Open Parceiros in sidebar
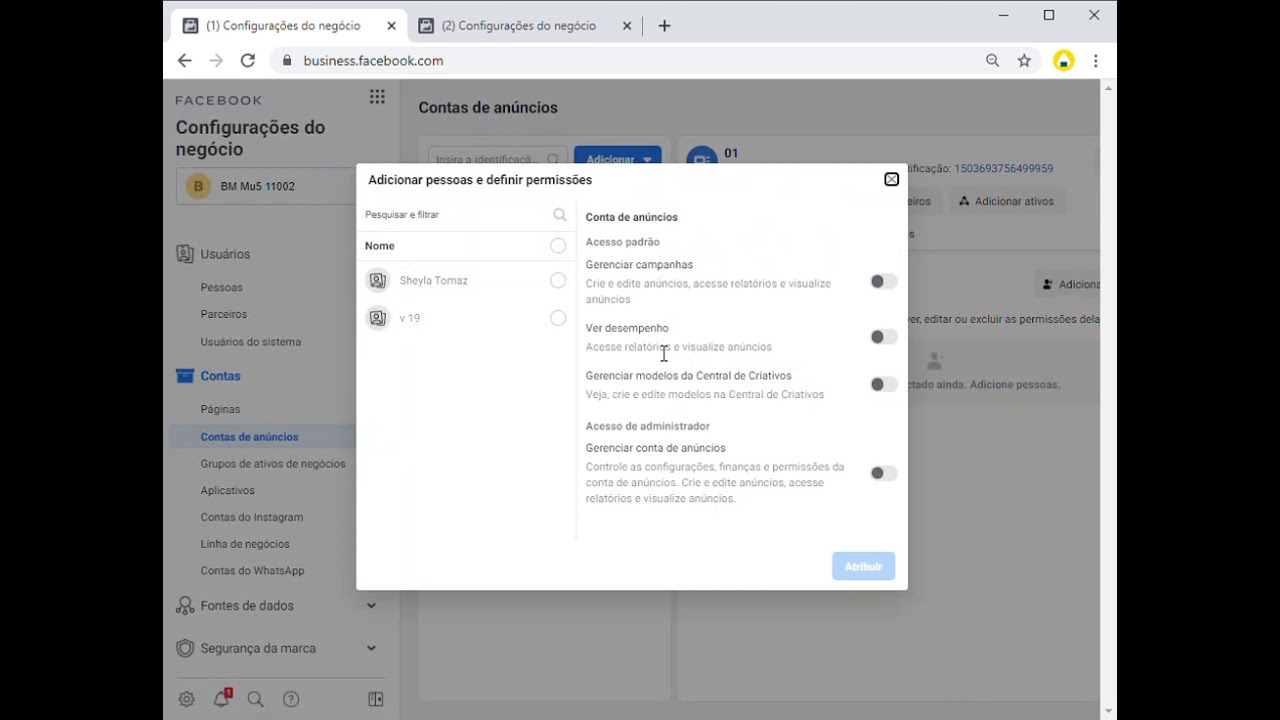The image size is (1280, 720). coord(224,314)
